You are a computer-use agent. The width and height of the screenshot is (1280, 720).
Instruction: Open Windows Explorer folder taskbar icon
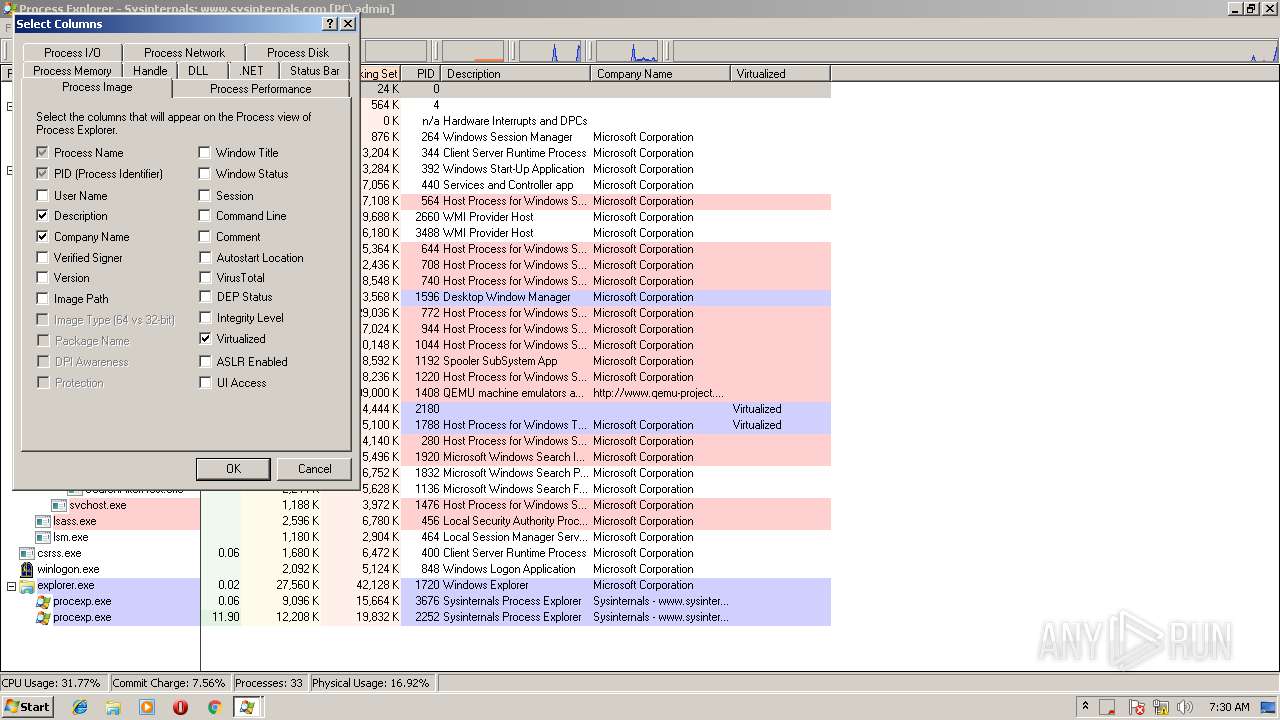113,707
